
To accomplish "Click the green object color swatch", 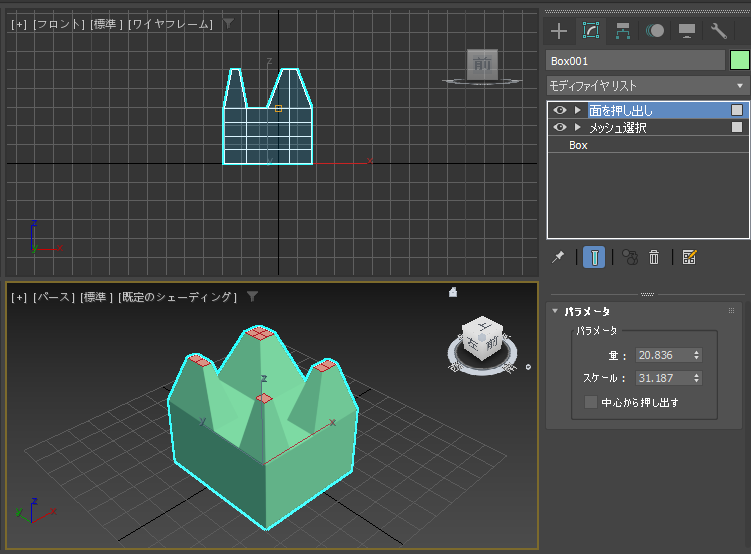I will tap(739, 60).
